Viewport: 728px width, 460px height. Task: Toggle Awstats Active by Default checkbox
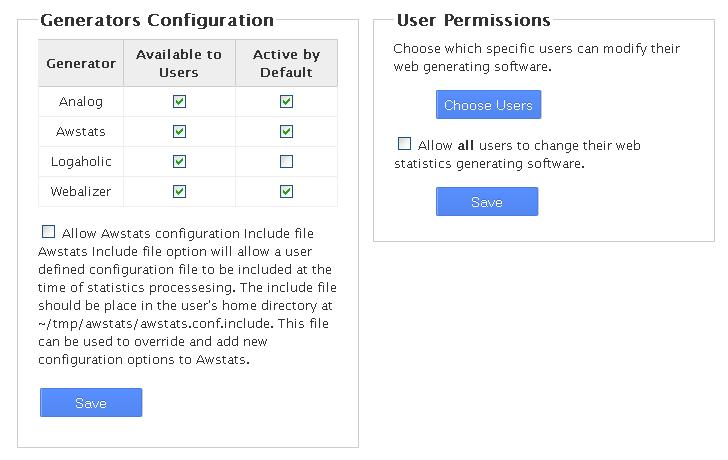(287, 131)
